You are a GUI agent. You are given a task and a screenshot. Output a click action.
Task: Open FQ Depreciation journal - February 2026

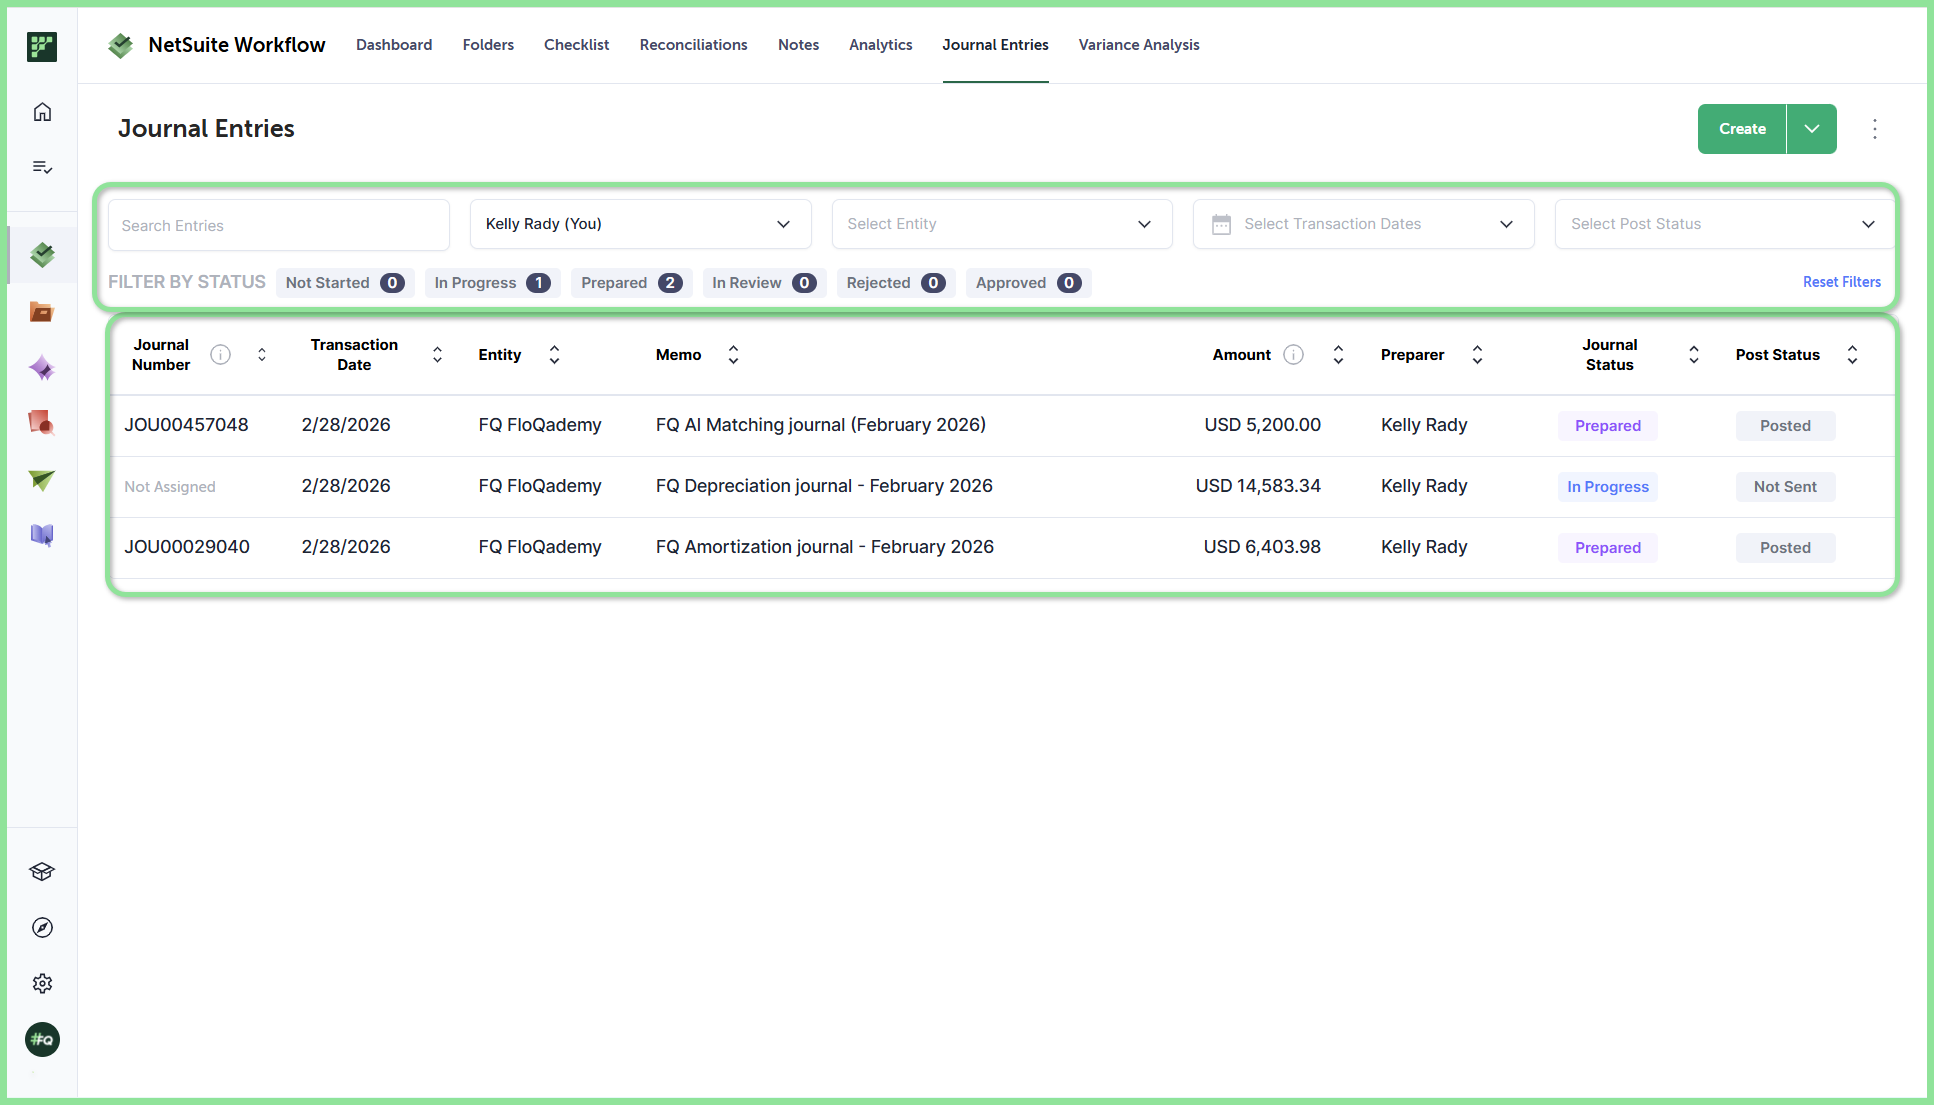[x=824, y=486]
